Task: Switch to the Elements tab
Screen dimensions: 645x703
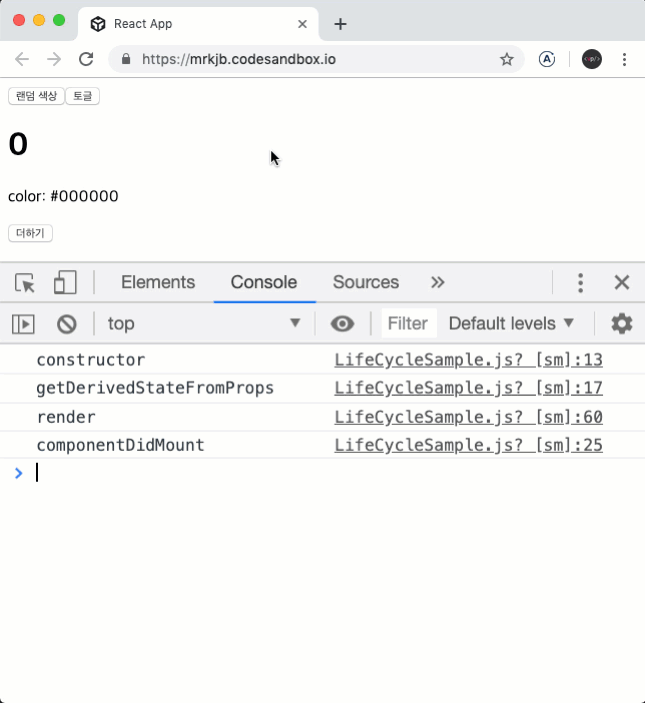Action: point(158,282)
